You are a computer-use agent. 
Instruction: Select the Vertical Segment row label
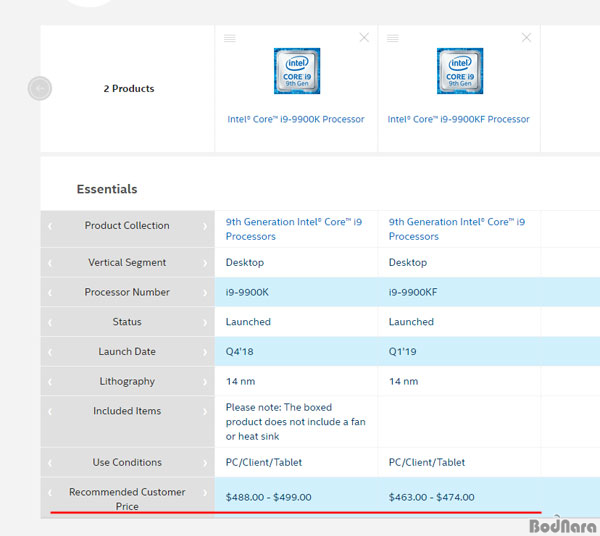[127, 262]
